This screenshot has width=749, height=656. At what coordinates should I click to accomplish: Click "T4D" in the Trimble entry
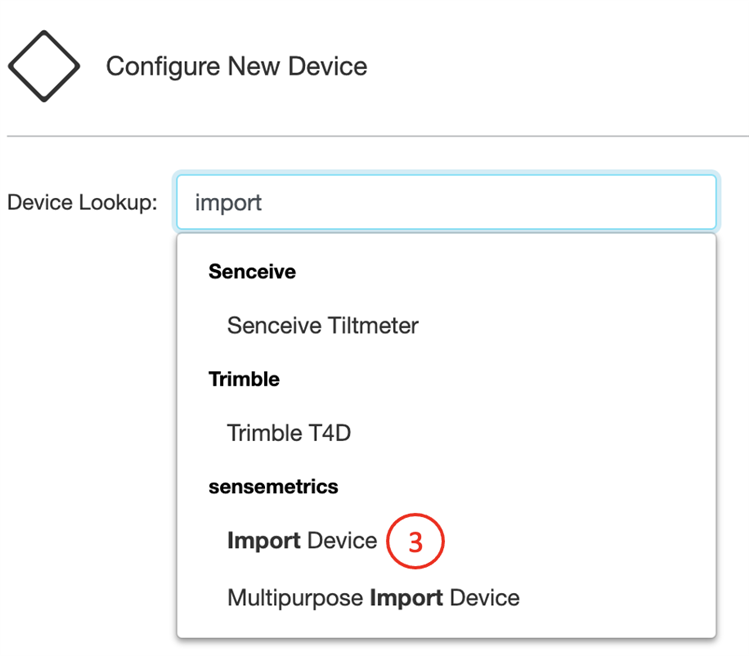329,433
